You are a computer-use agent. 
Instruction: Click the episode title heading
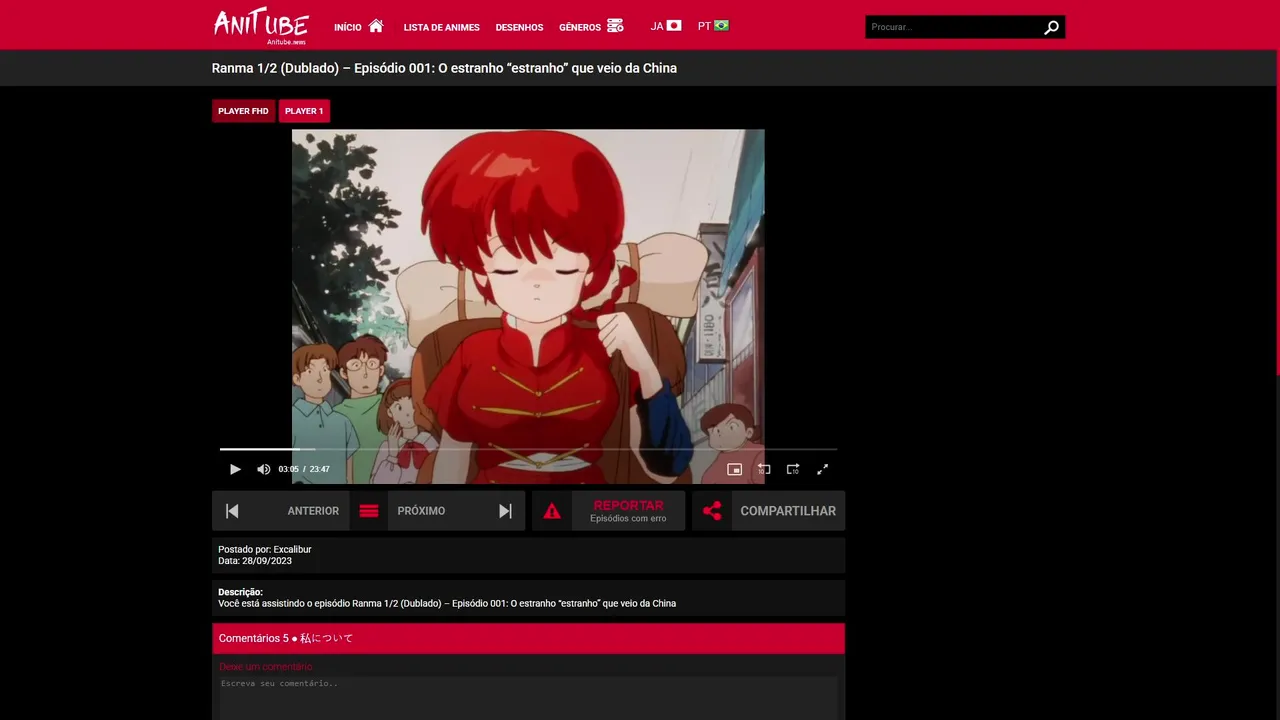pyautogui.click(x=444, y=68)
